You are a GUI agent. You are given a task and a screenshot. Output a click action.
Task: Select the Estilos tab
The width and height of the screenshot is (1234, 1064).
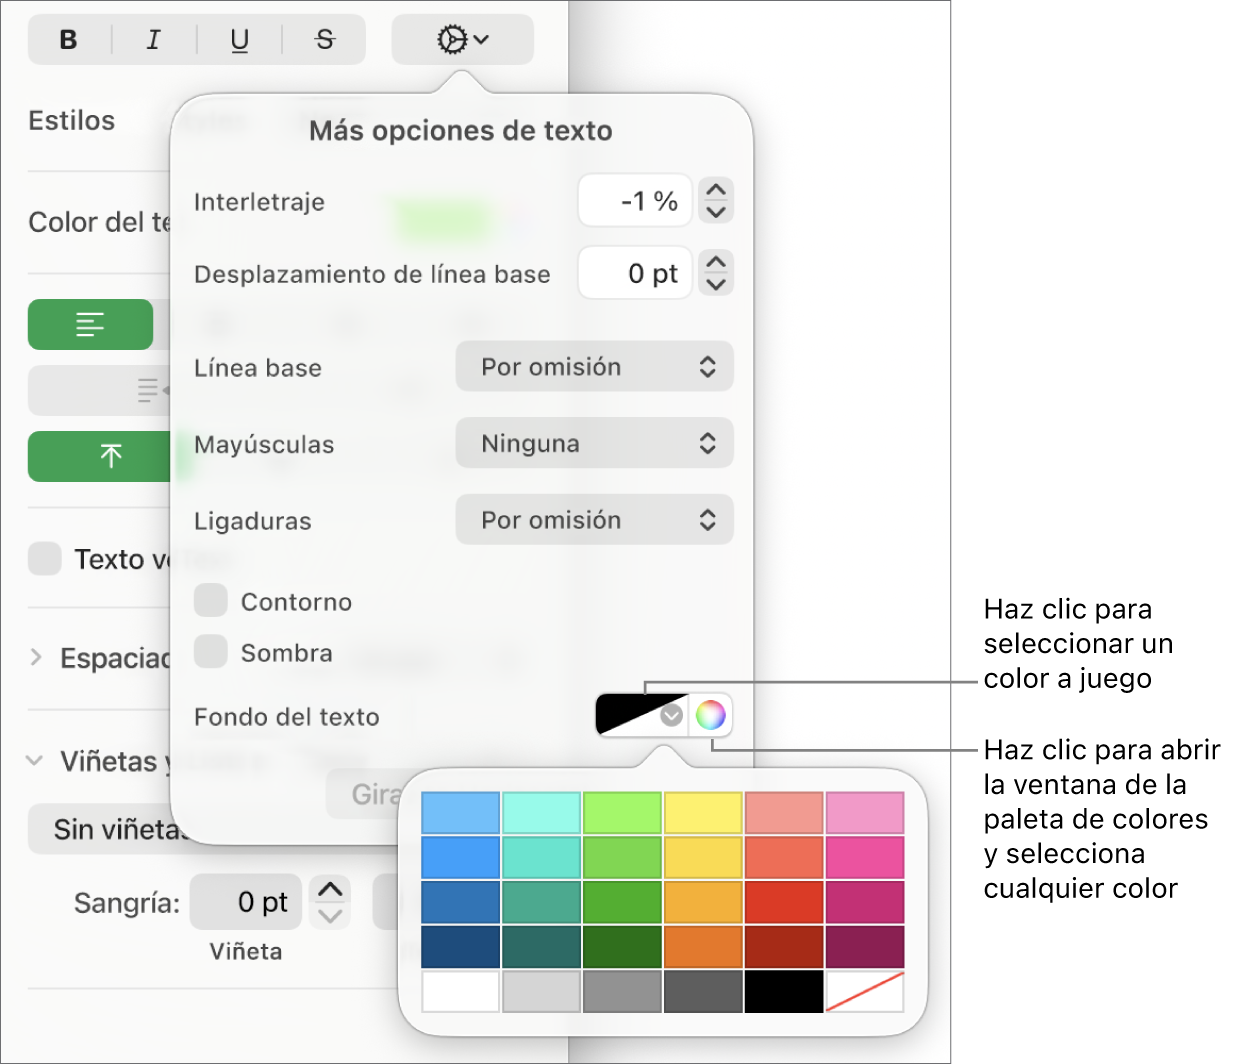click(x=72, y=121)
